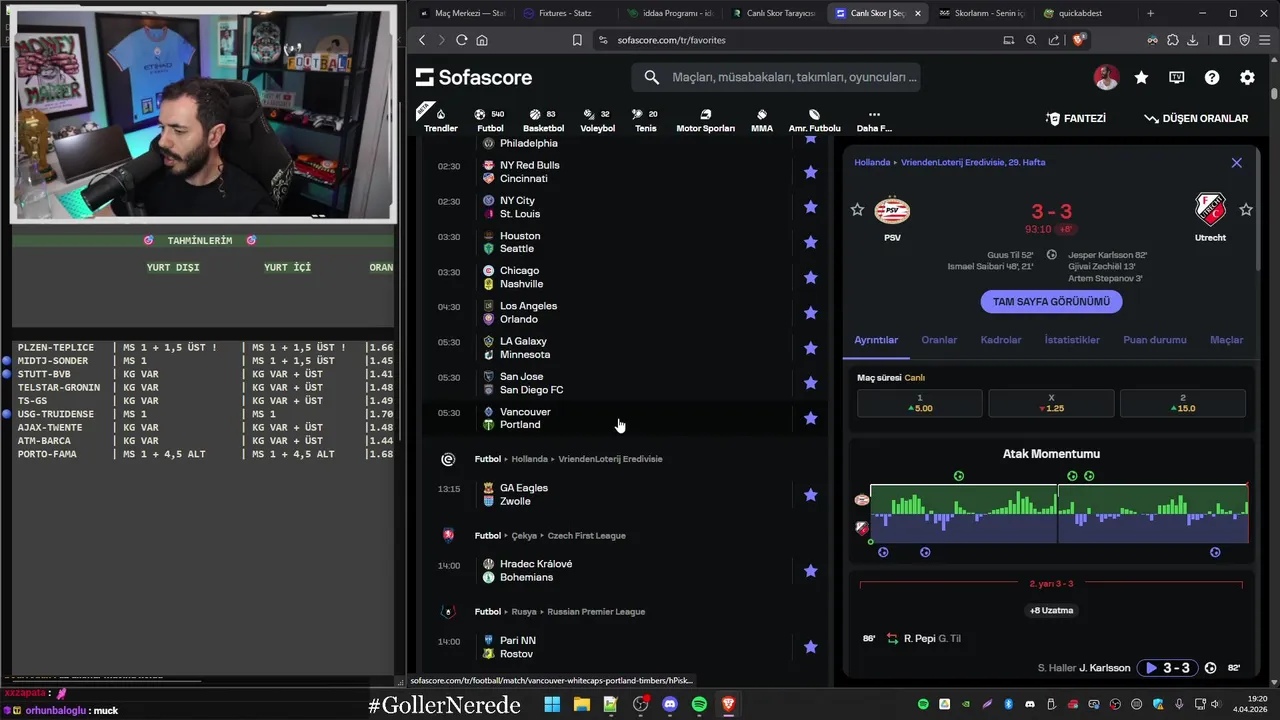The image size is (1280, 720).
Task: Open the DÜŞEN ORANLAR link
Action: (x=1197, y=118)
